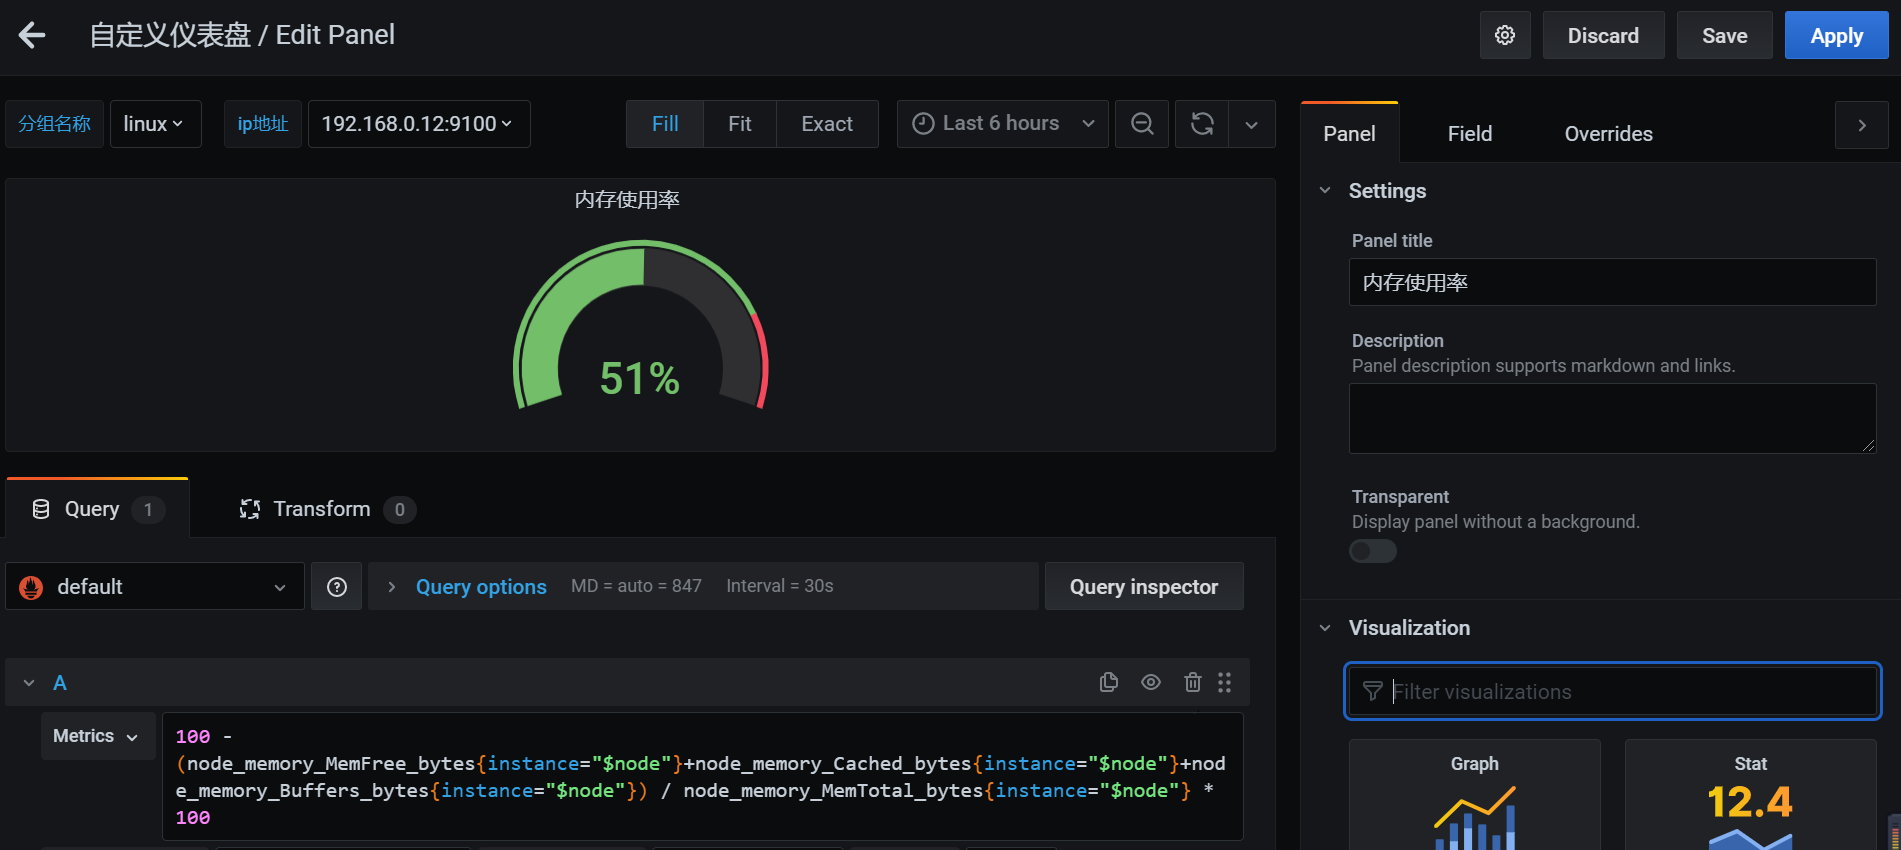Select Exact display mode
The width and height of the screenshot is (1901, 850).
(827, 124)
